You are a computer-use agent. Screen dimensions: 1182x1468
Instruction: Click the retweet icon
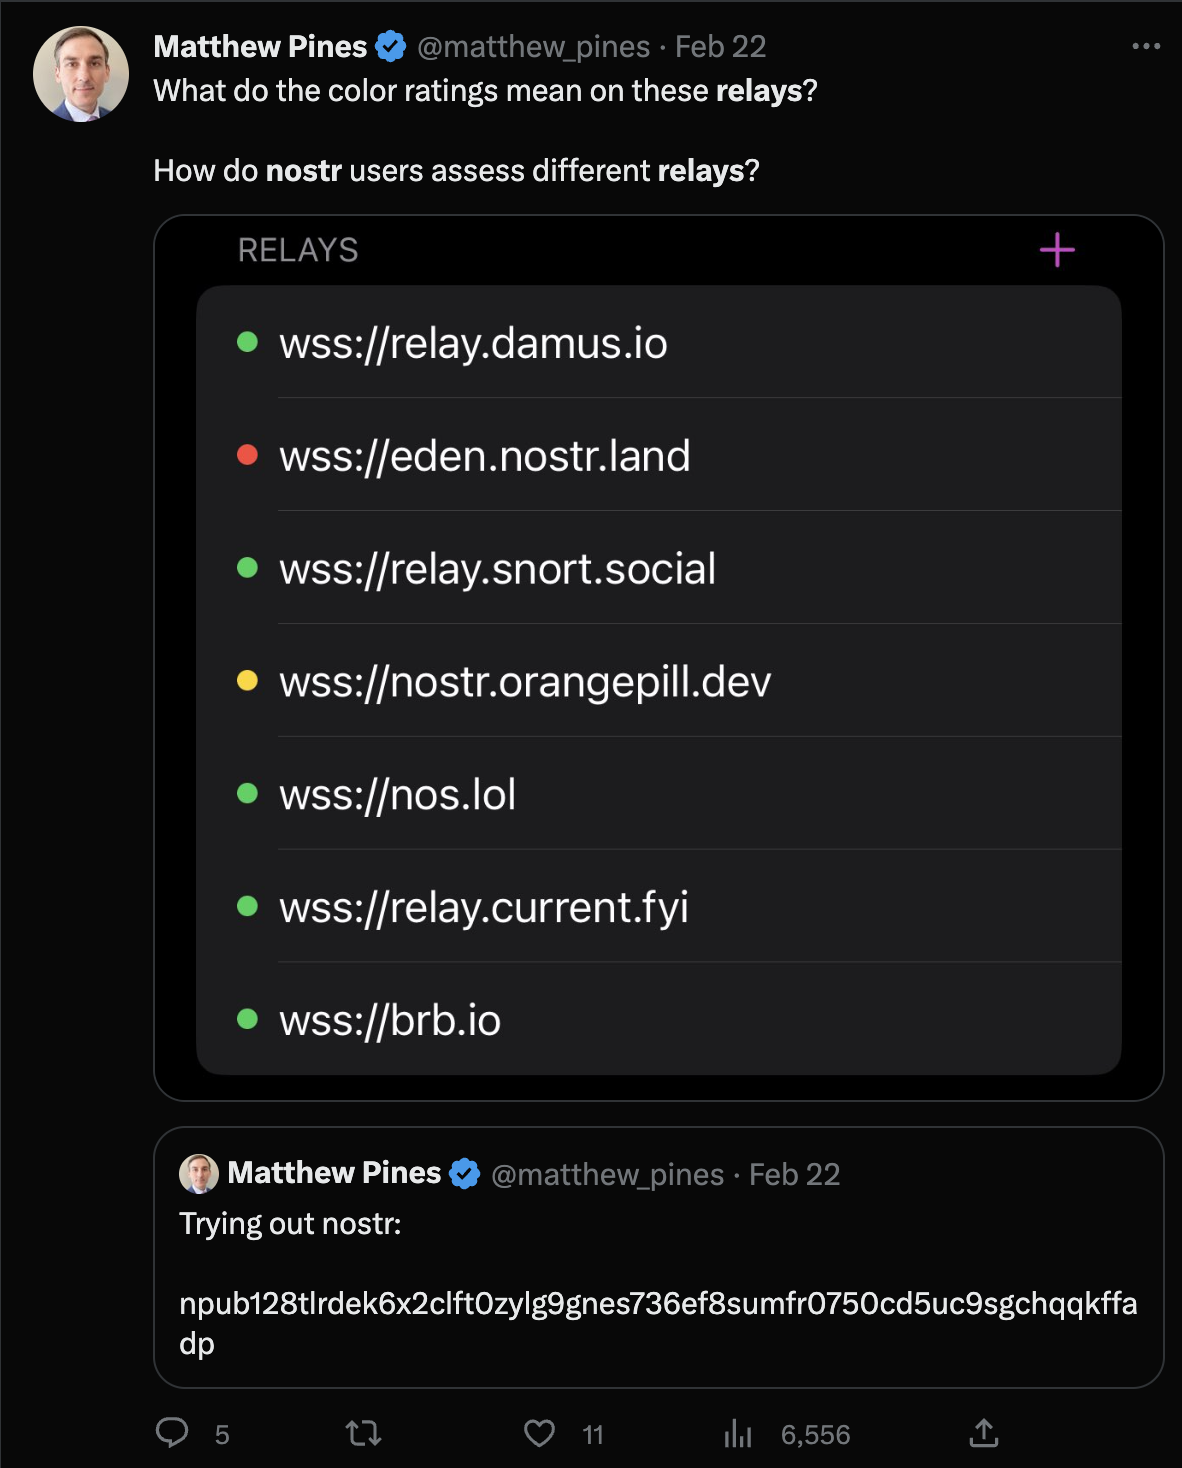(363, 1434)
